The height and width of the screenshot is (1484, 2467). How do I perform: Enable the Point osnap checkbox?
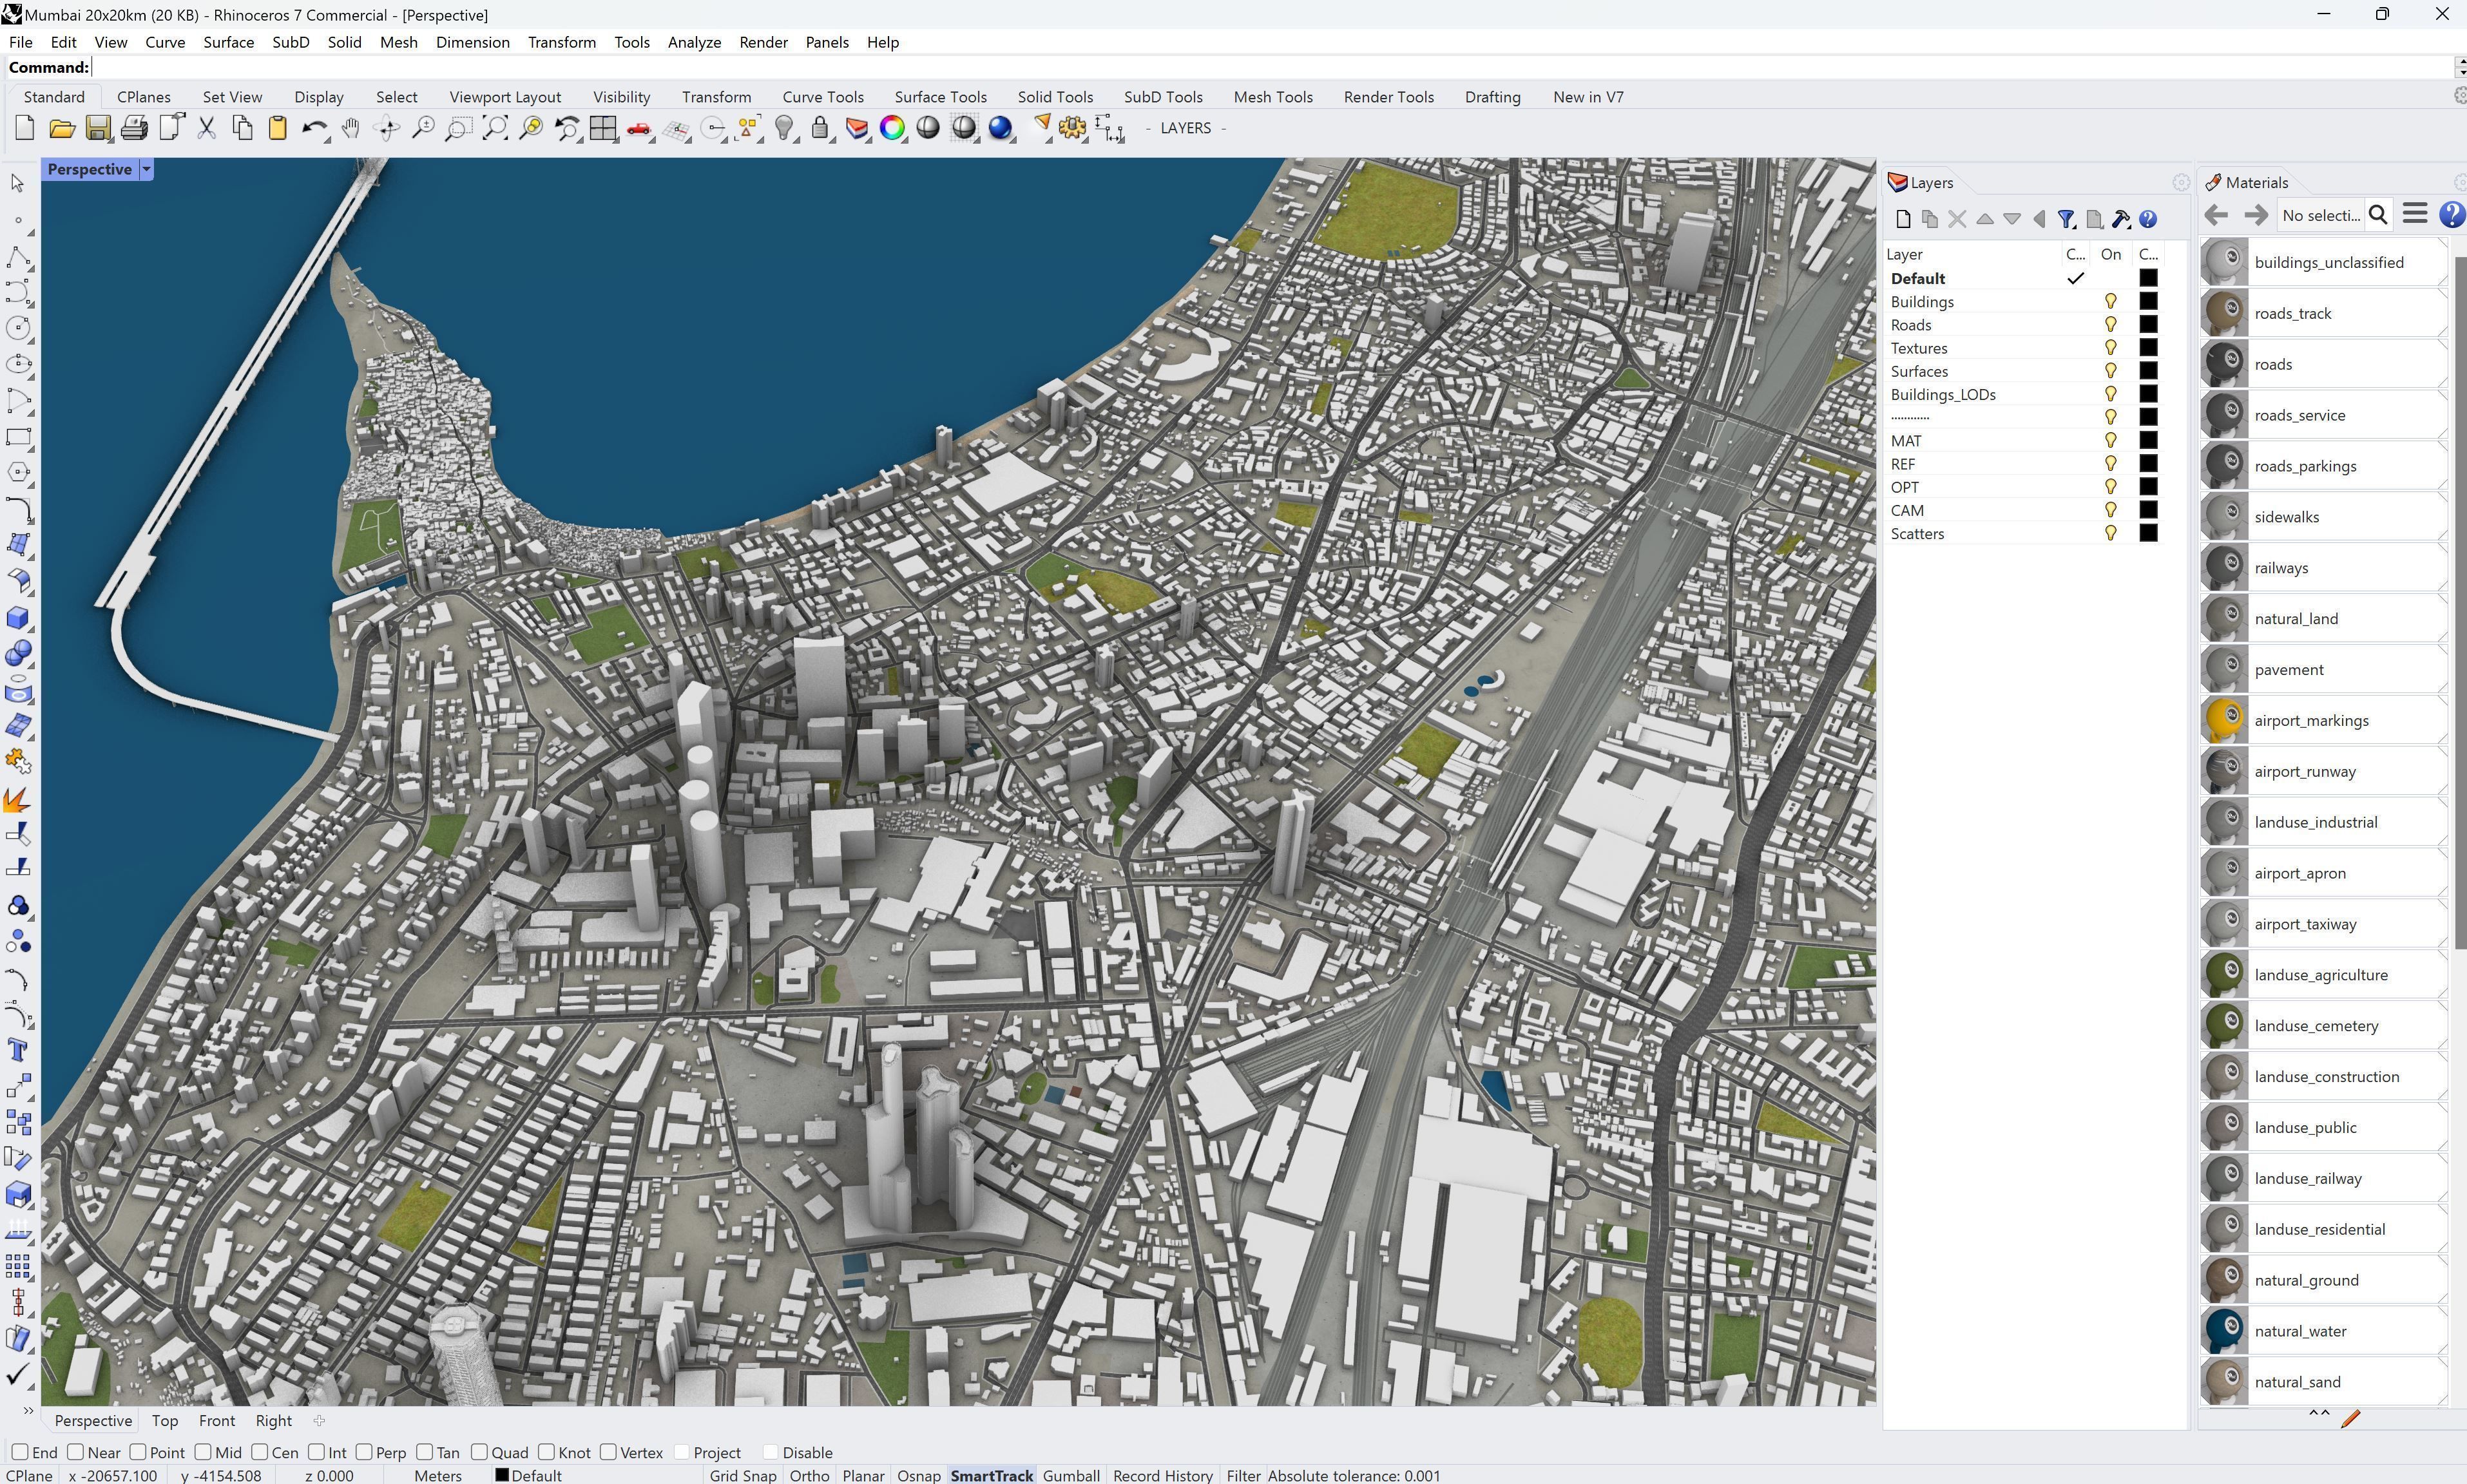click(x=138, y=1451)
